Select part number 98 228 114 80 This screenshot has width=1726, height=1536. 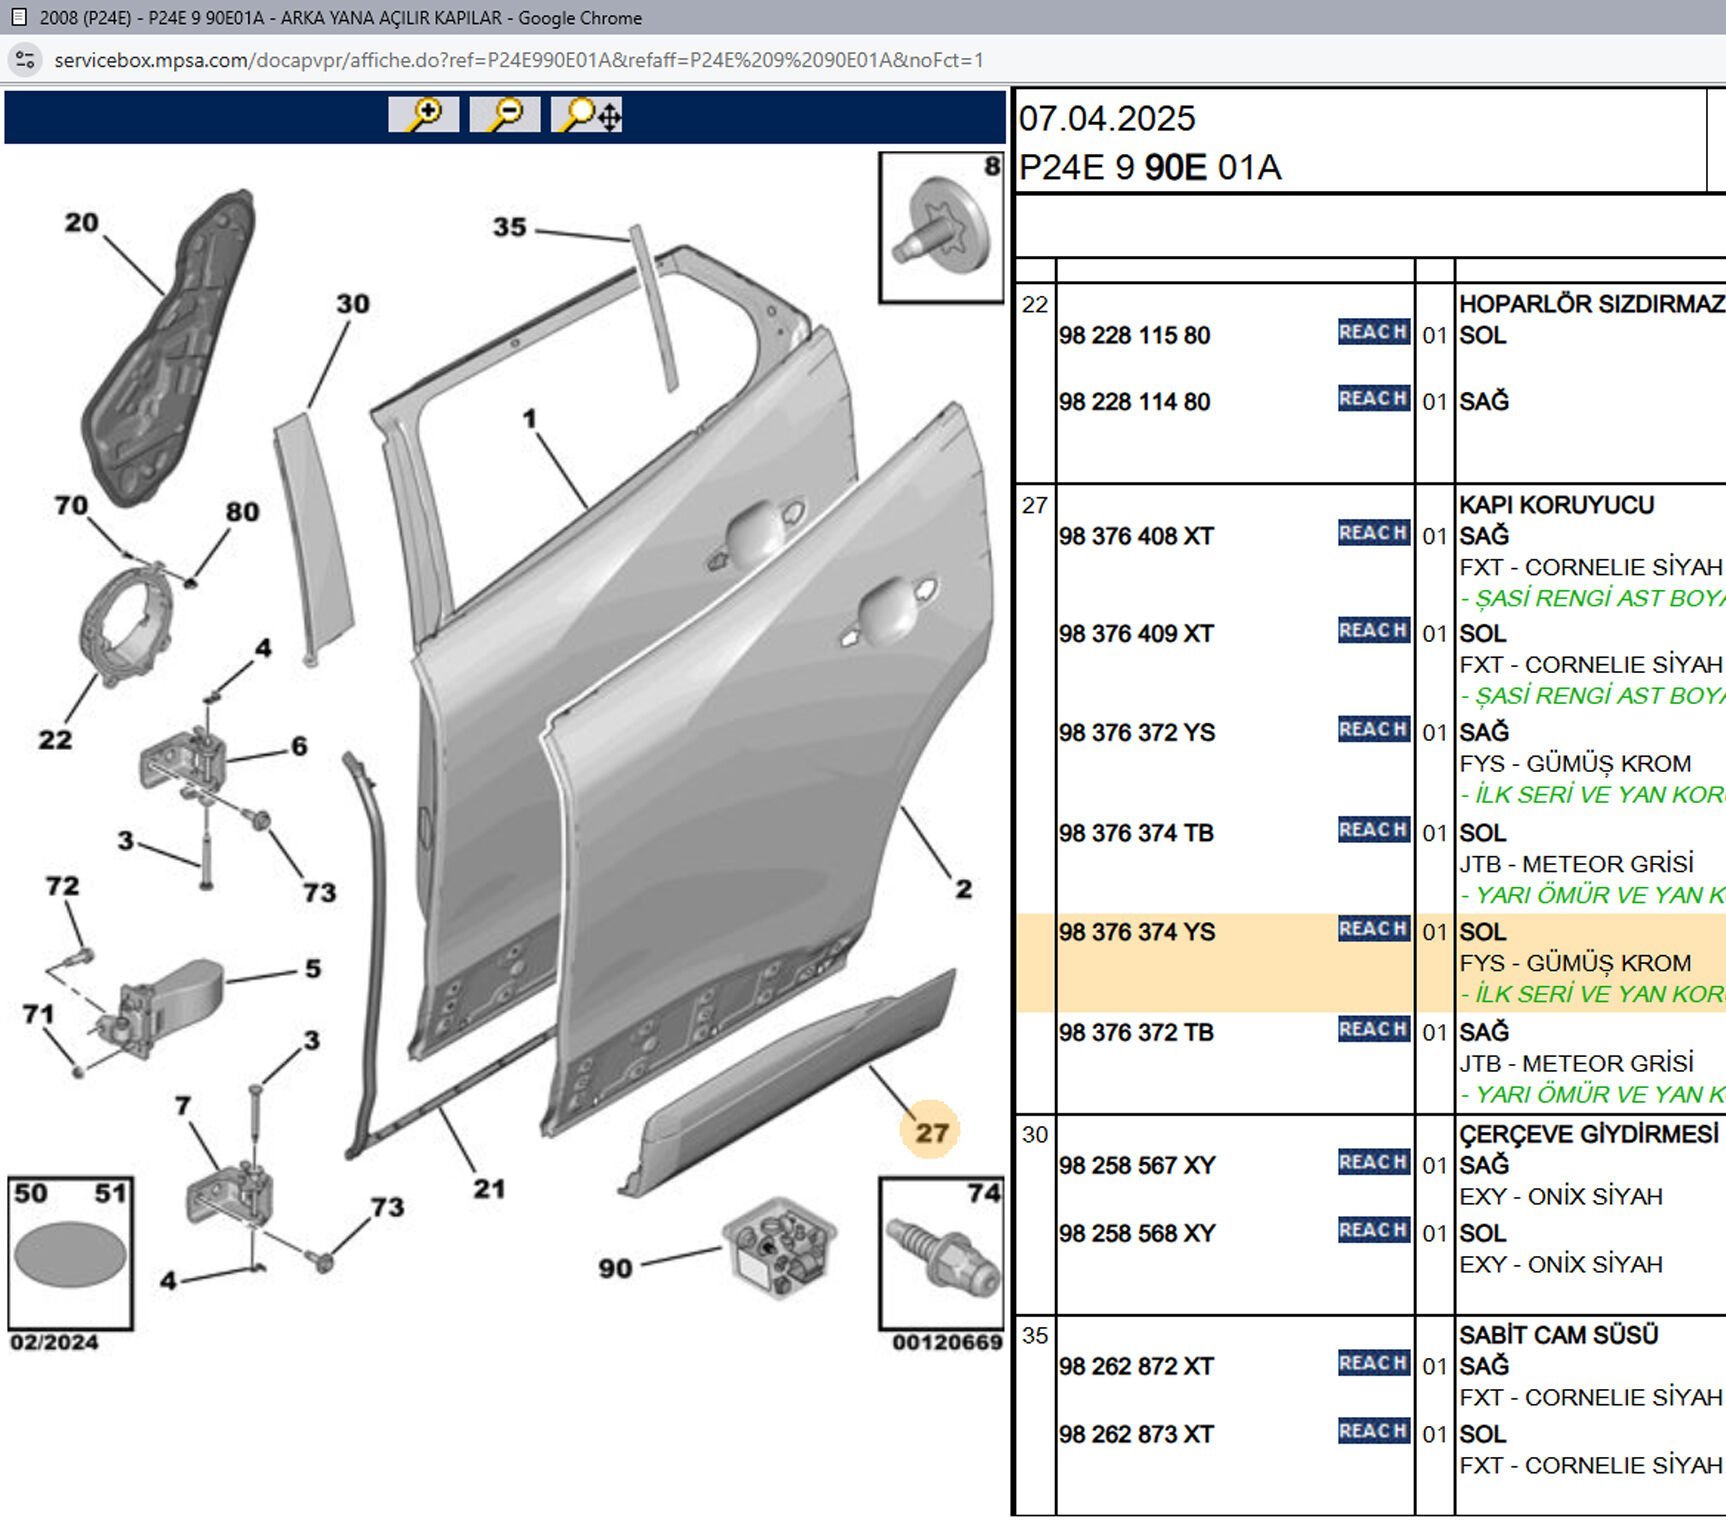1134,402
